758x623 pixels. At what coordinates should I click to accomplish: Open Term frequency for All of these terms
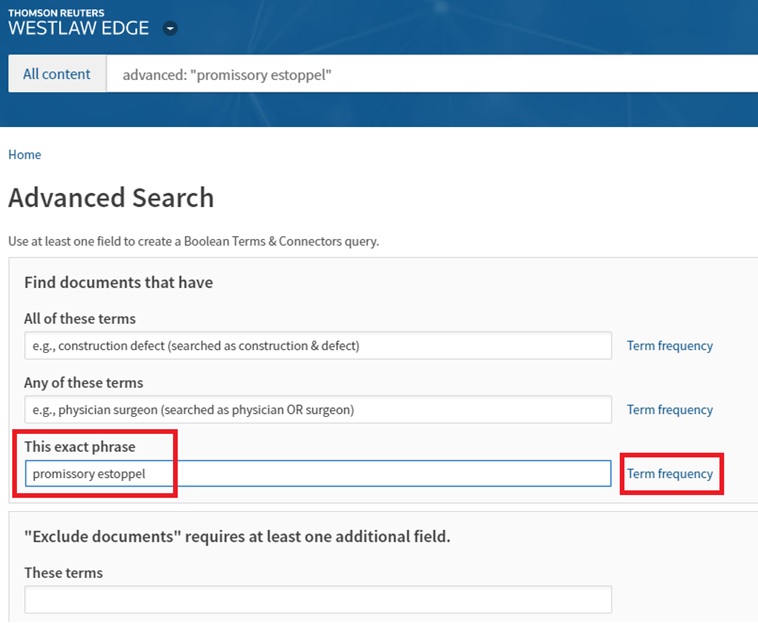[669, 346]
